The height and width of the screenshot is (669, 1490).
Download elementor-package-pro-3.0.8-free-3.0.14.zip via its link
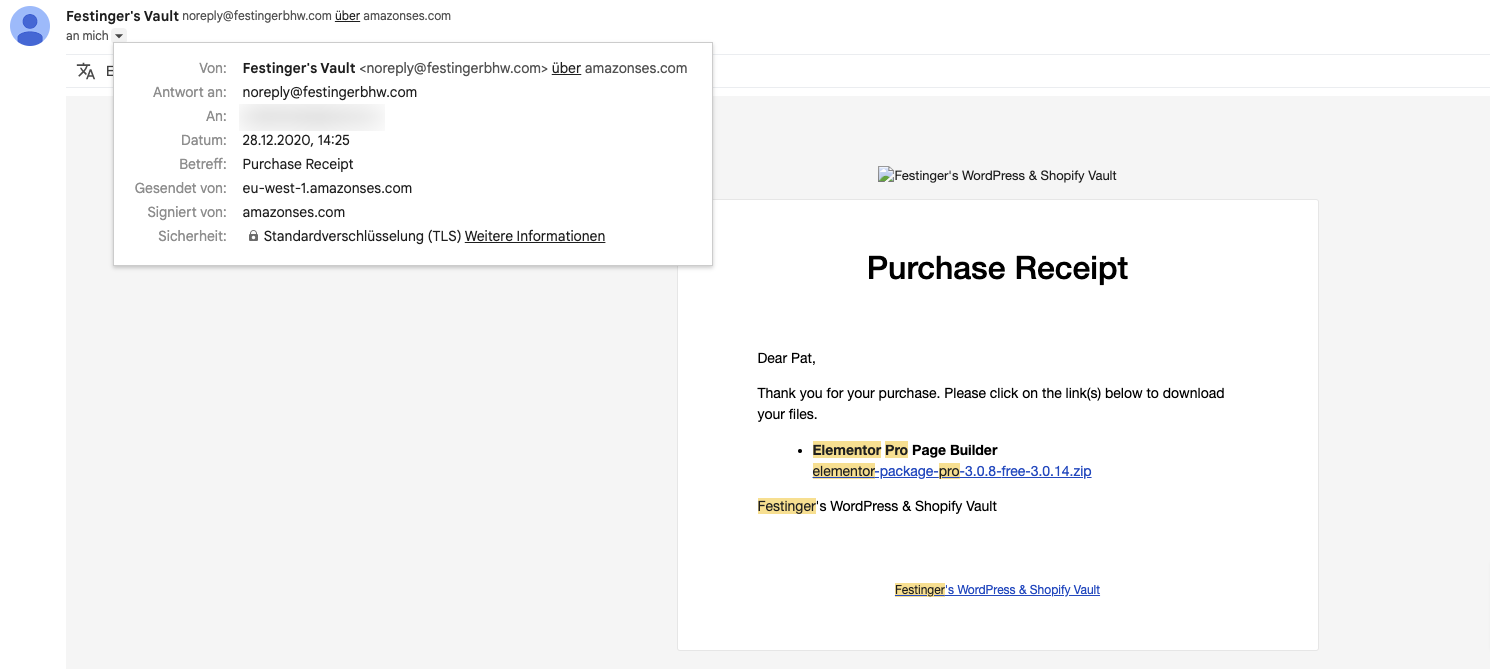click(x=951, y=471)
